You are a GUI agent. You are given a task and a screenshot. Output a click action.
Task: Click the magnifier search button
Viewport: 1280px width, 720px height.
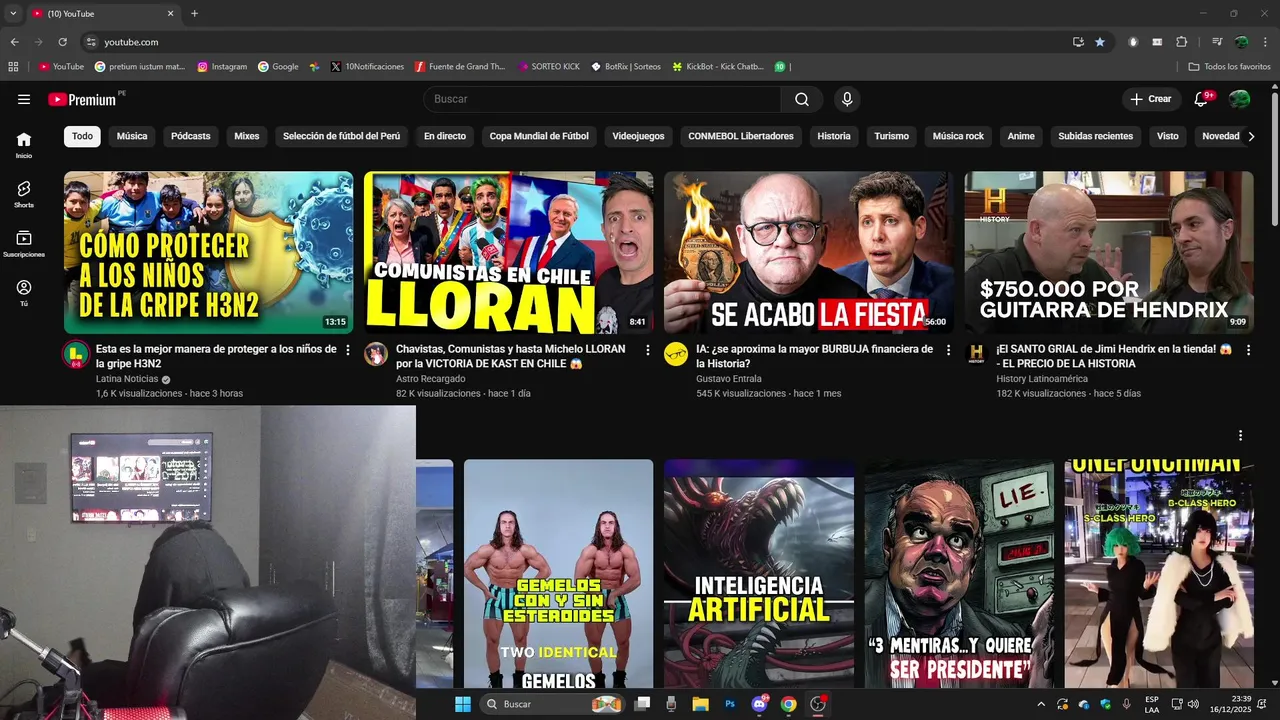(802, 99)
